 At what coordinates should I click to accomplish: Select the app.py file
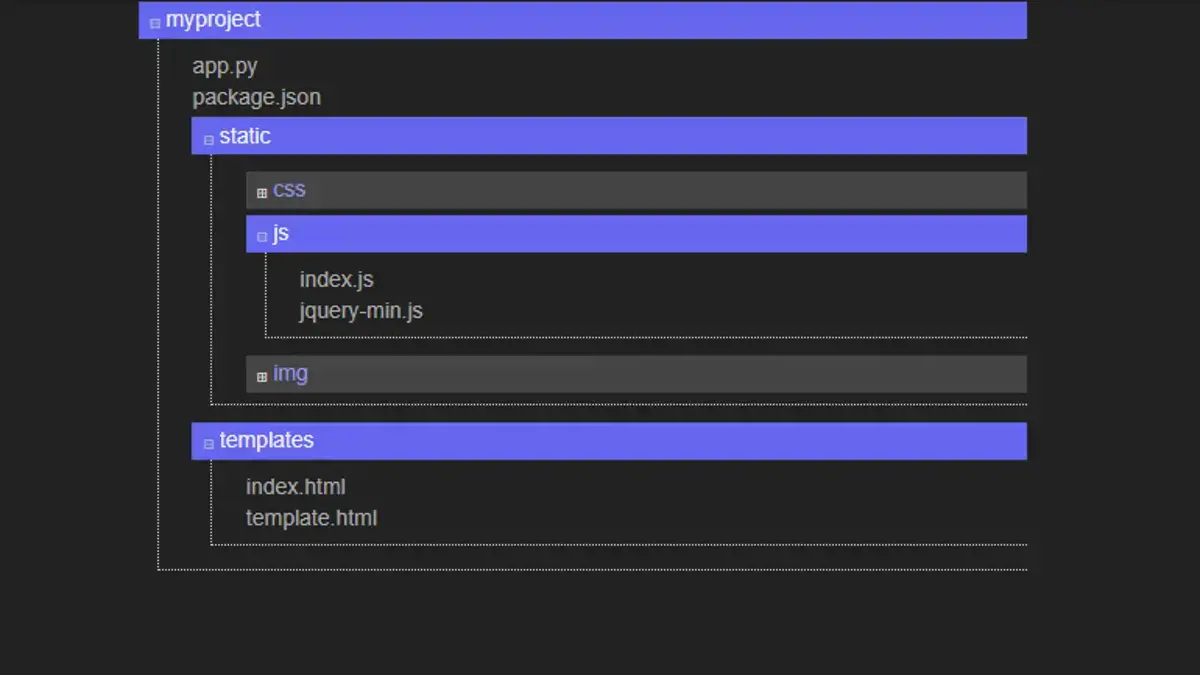[x=225, y=66]
